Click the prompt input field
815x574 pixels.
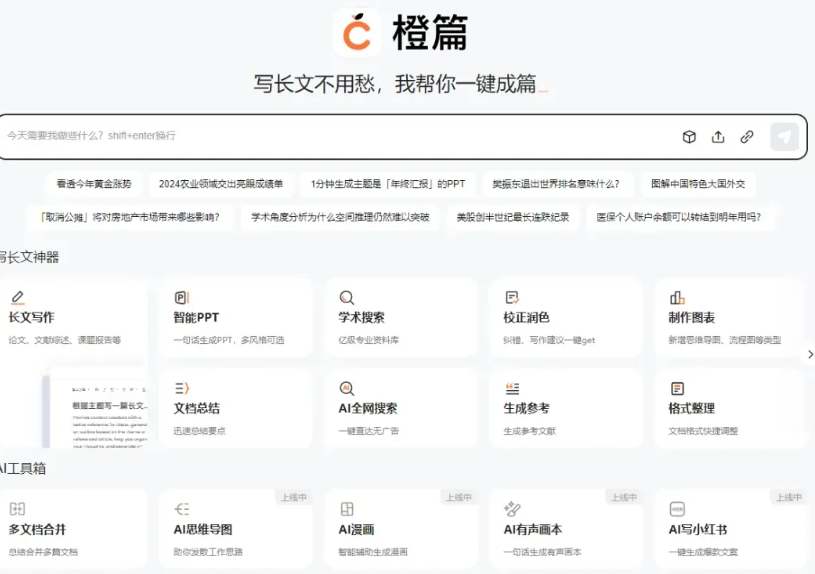330,136
